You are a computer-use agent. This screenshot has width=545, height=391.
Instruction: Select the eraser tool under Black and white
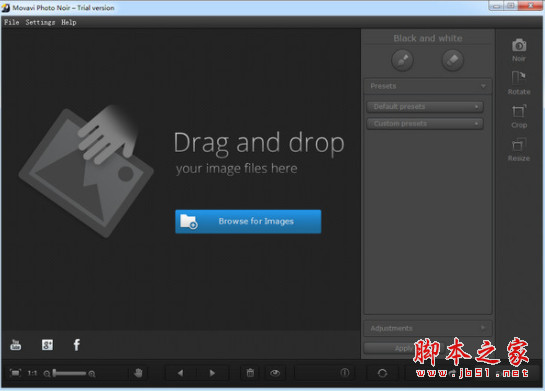[453, 60]
